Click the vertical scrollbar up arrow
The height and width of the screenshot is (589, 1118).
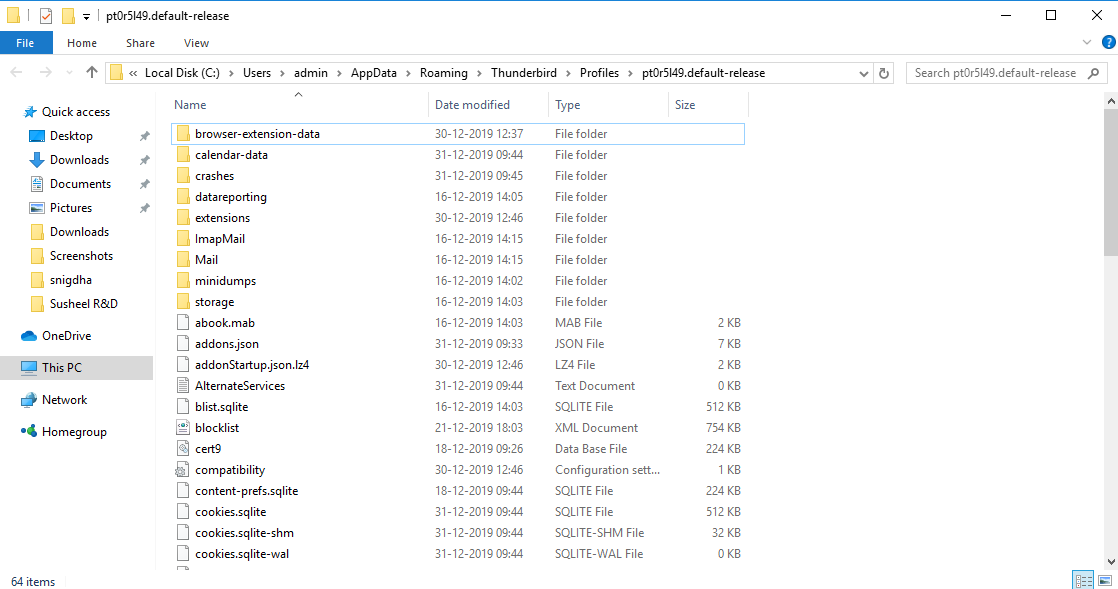coord(1111,102)
